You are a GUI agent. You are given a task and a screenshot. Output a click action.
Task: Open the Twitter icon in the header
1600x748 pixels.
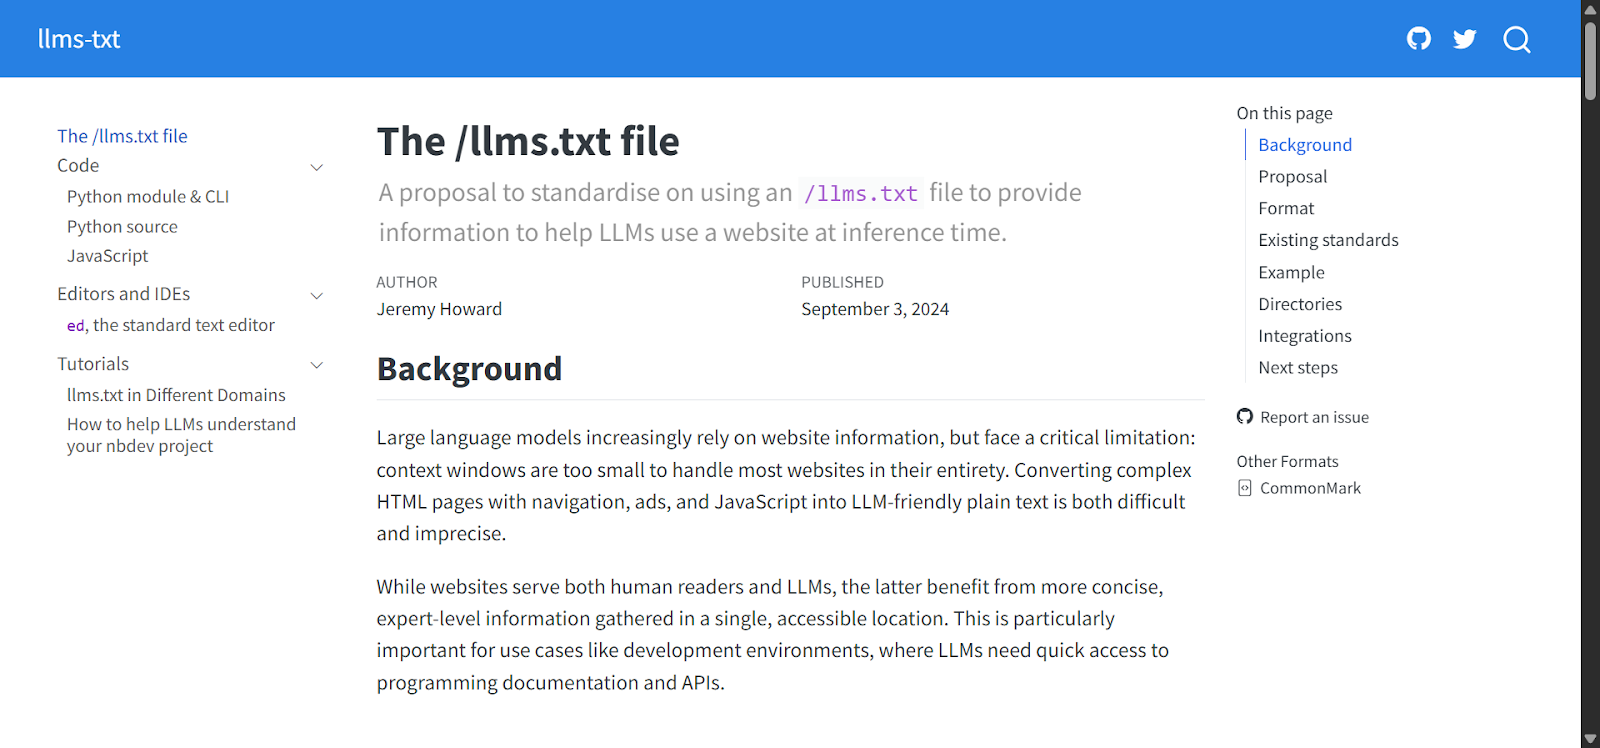(x=1464, y=38)
